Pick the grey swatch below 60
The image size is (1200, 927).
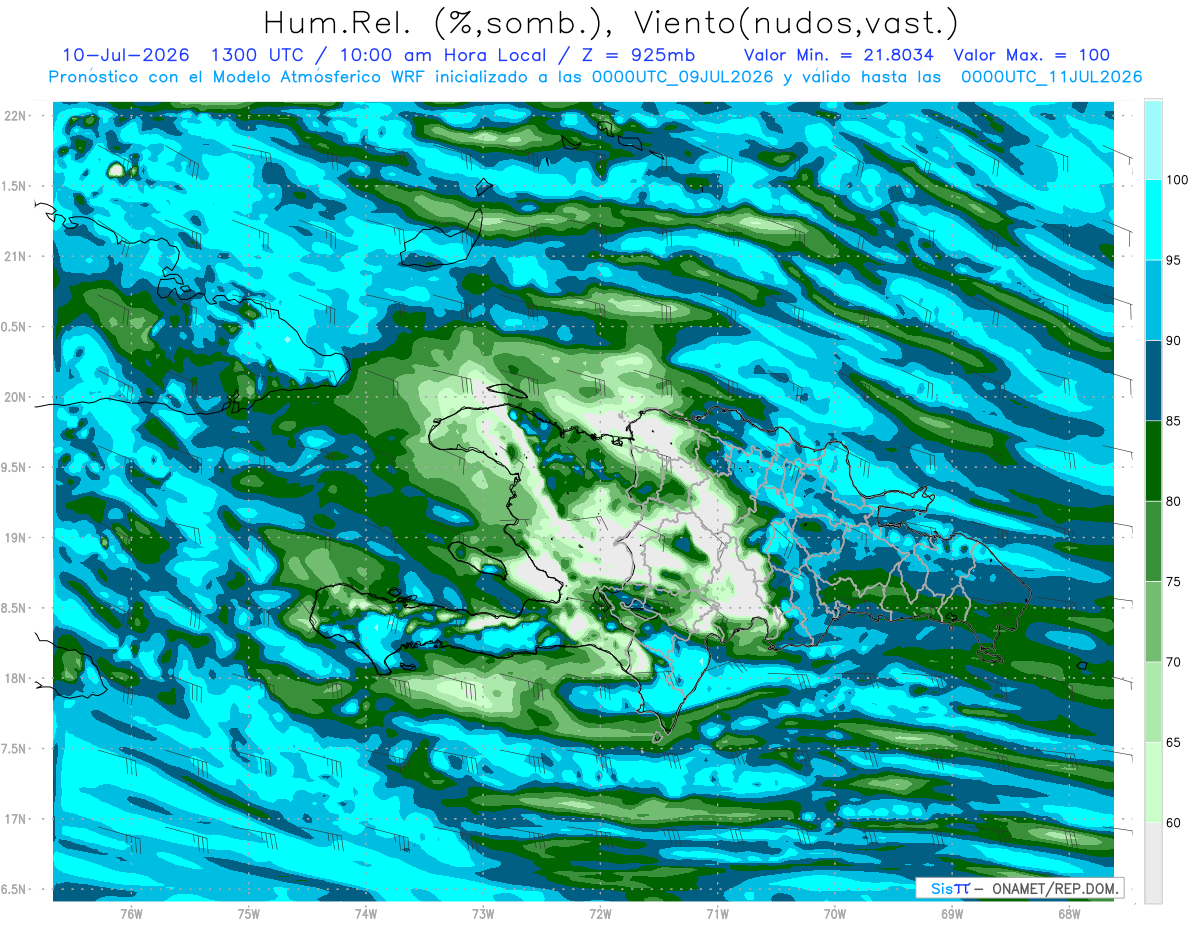[1153, 862]
